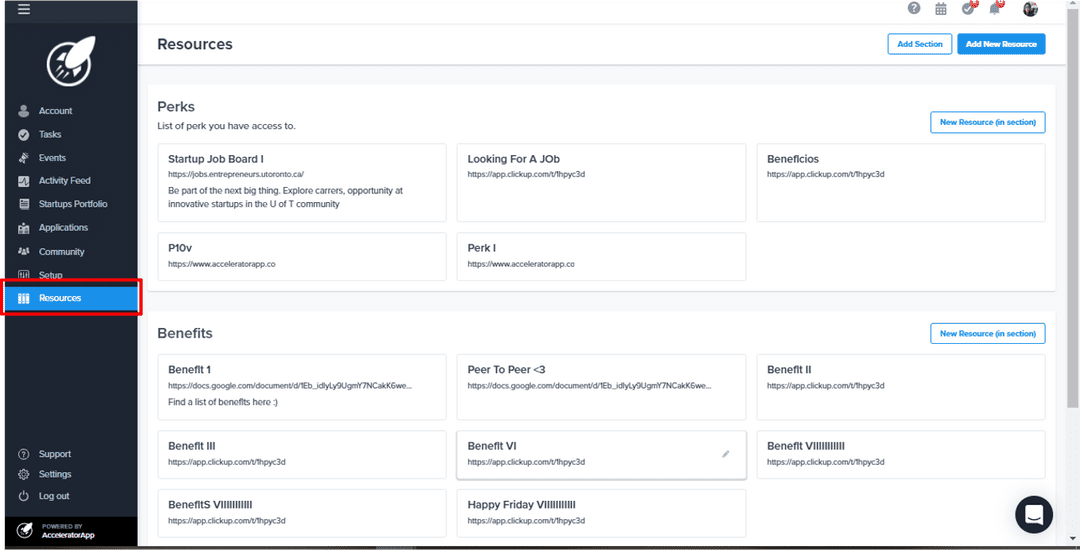Open bell notifications icon
1080x550 pixels.
[x=994, y=9]
